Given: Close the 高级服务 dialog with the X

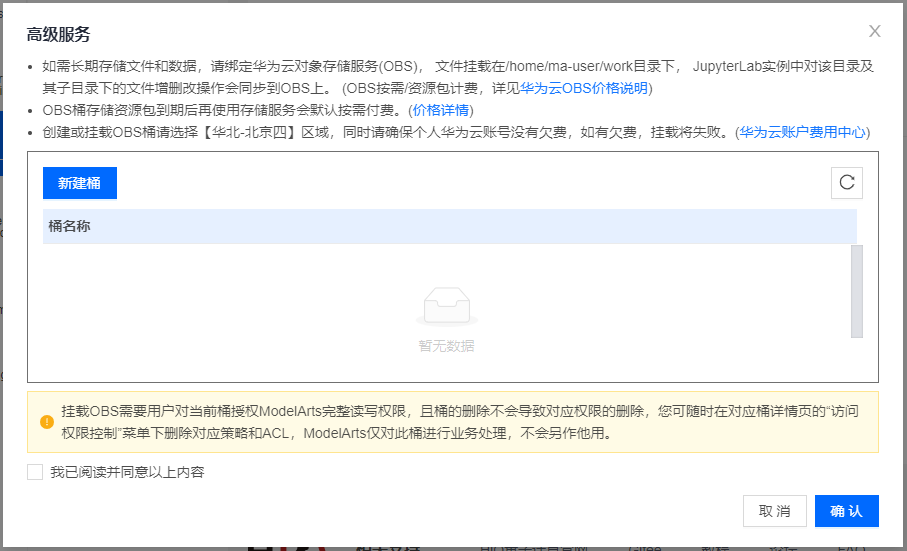Looking at the screenshot, I should tap(875, 31).
